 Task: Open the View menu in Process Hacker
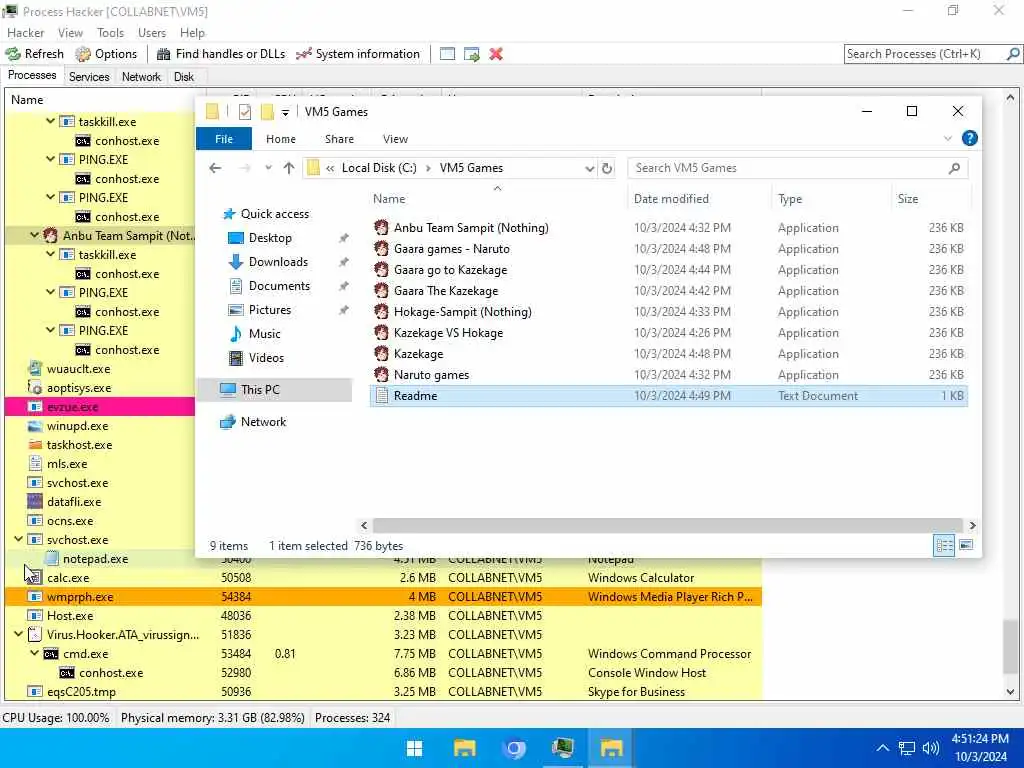70,33
